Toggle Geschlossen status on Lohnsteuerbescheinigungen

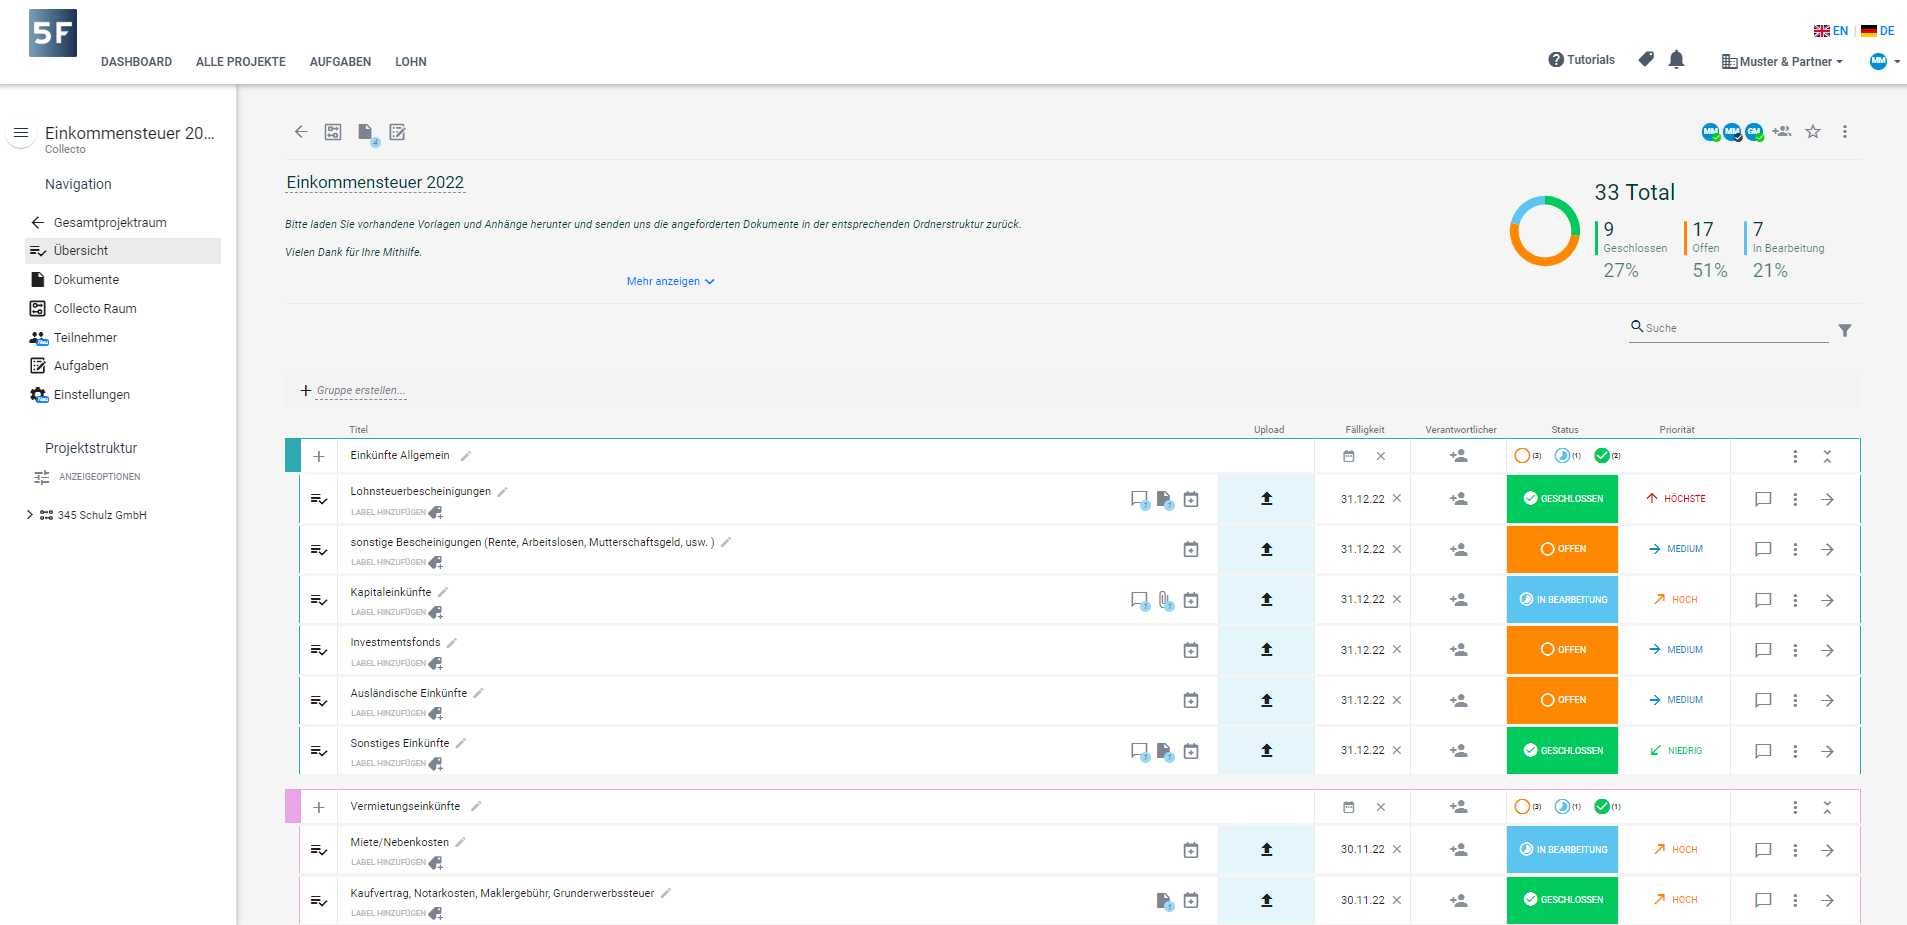point(1562,499)
